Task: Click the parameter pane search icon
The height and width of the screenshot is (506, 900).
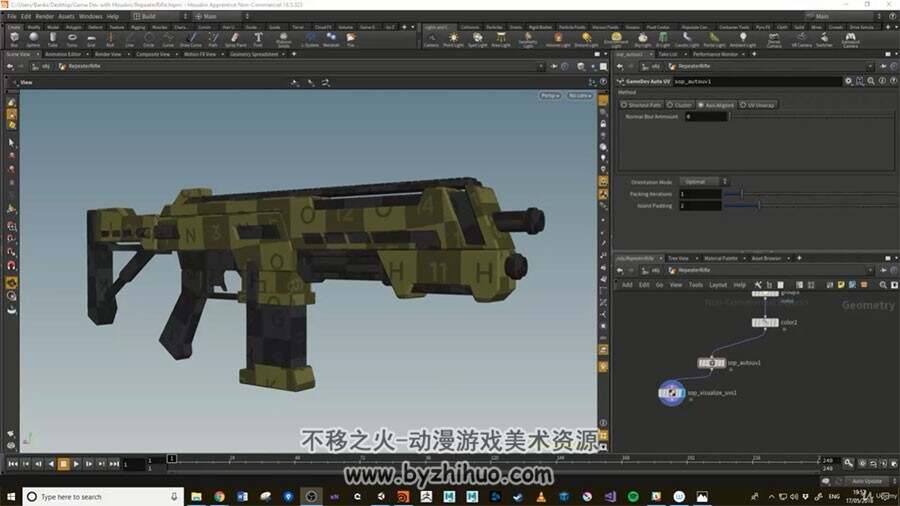Action: coord(871,81)
